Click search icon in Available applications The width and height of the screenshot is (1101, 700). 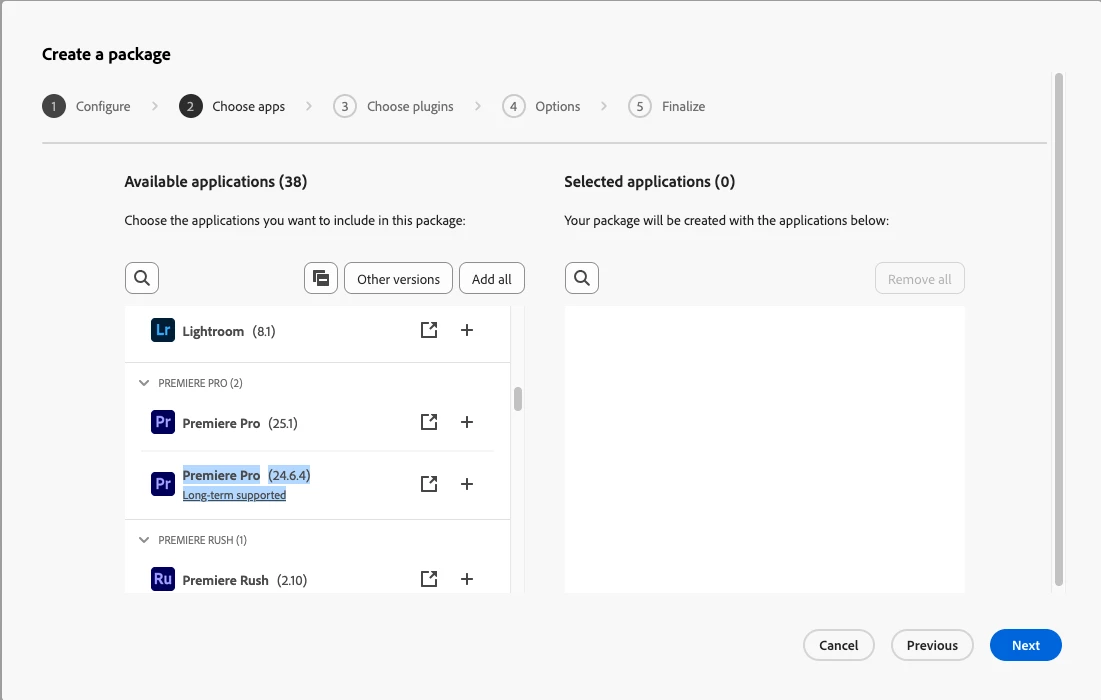click(142, 278)
